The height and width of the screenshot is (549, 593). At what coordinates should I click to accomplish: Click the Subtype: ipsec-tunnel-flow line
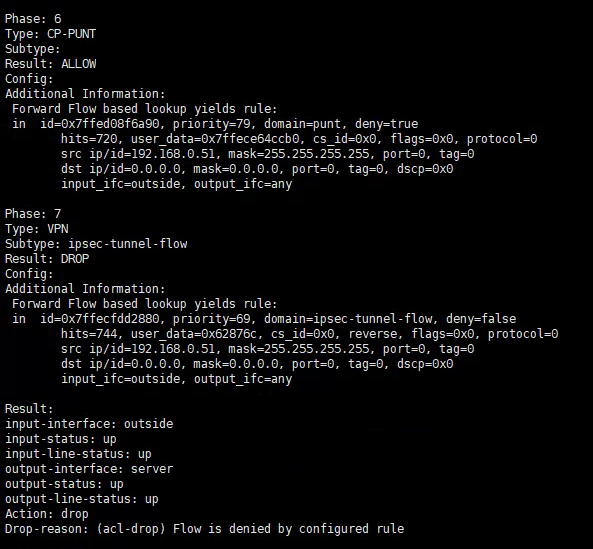pos(96,244)
